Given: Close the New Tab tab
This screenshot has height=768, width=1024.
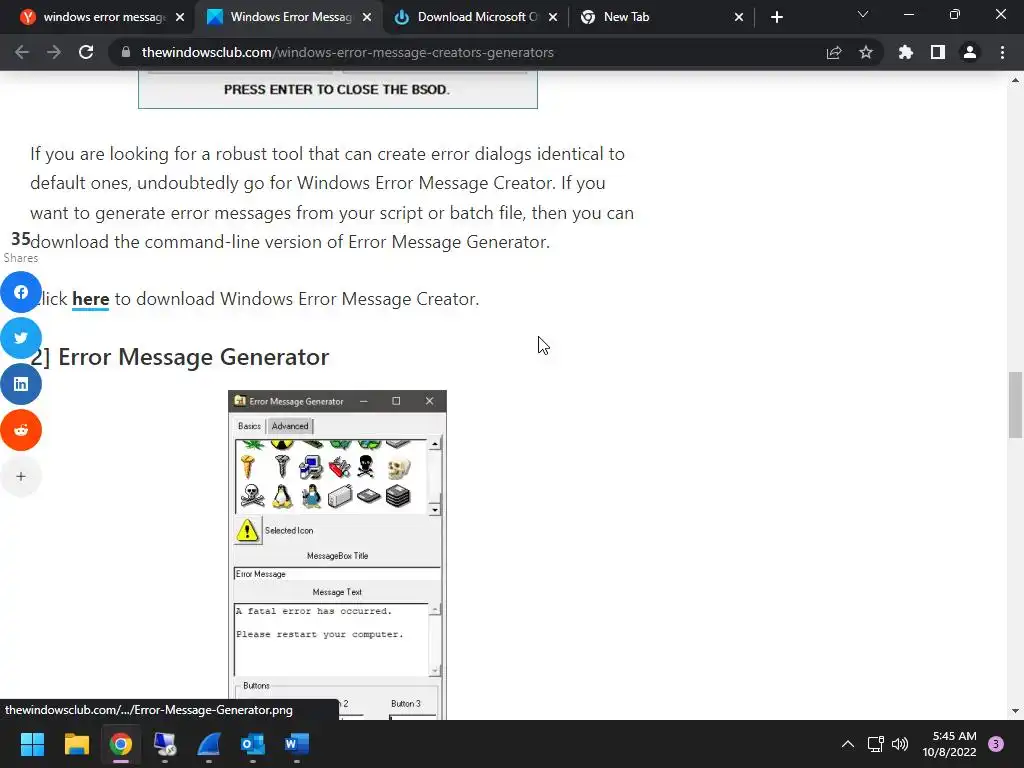Looking at the screenshot, I should coord(739,17).
